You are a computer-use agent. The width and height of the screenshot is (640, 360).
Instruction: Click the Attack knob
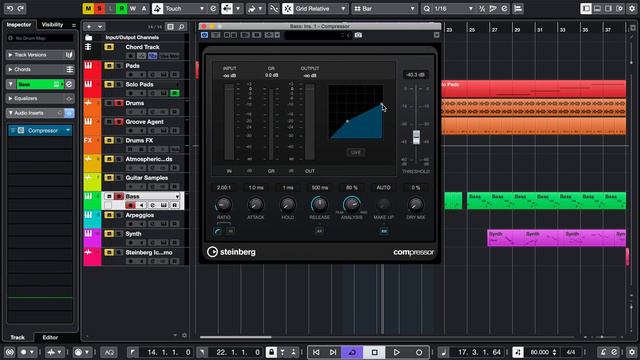tap(256, 204)
